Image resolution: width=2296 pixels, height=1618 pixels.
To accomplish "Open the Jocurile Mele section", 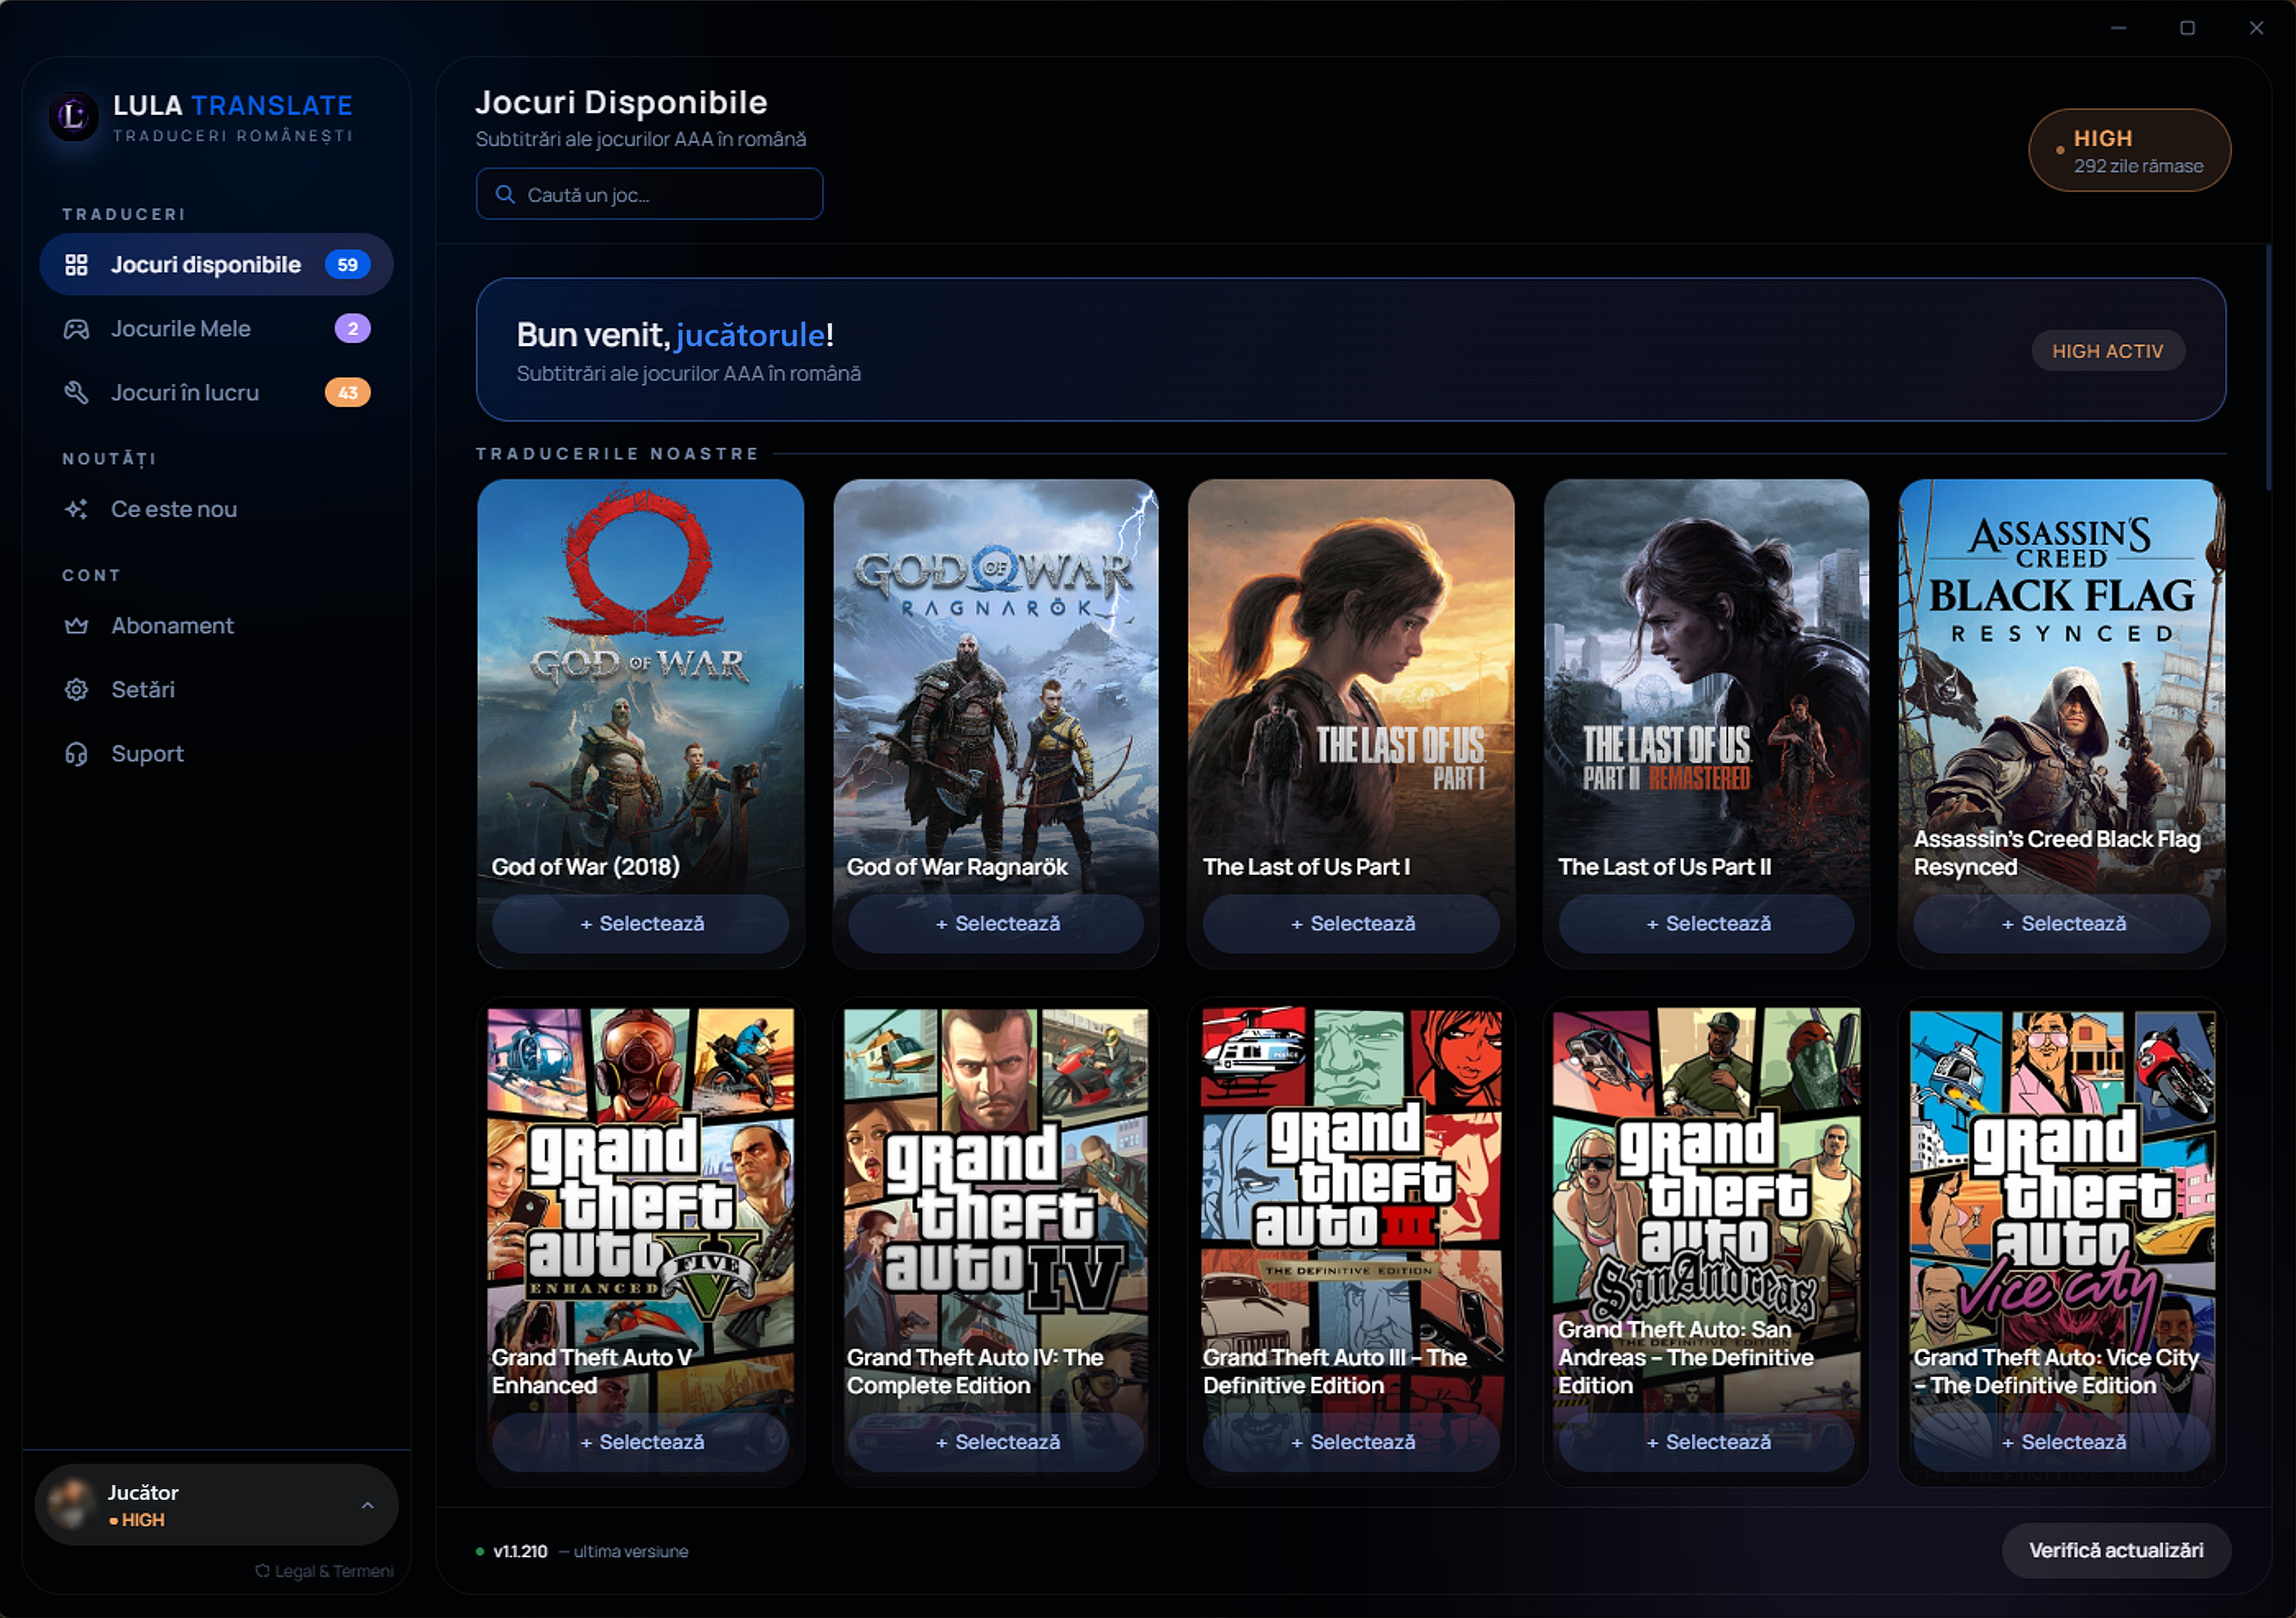I will click(216, 329).
